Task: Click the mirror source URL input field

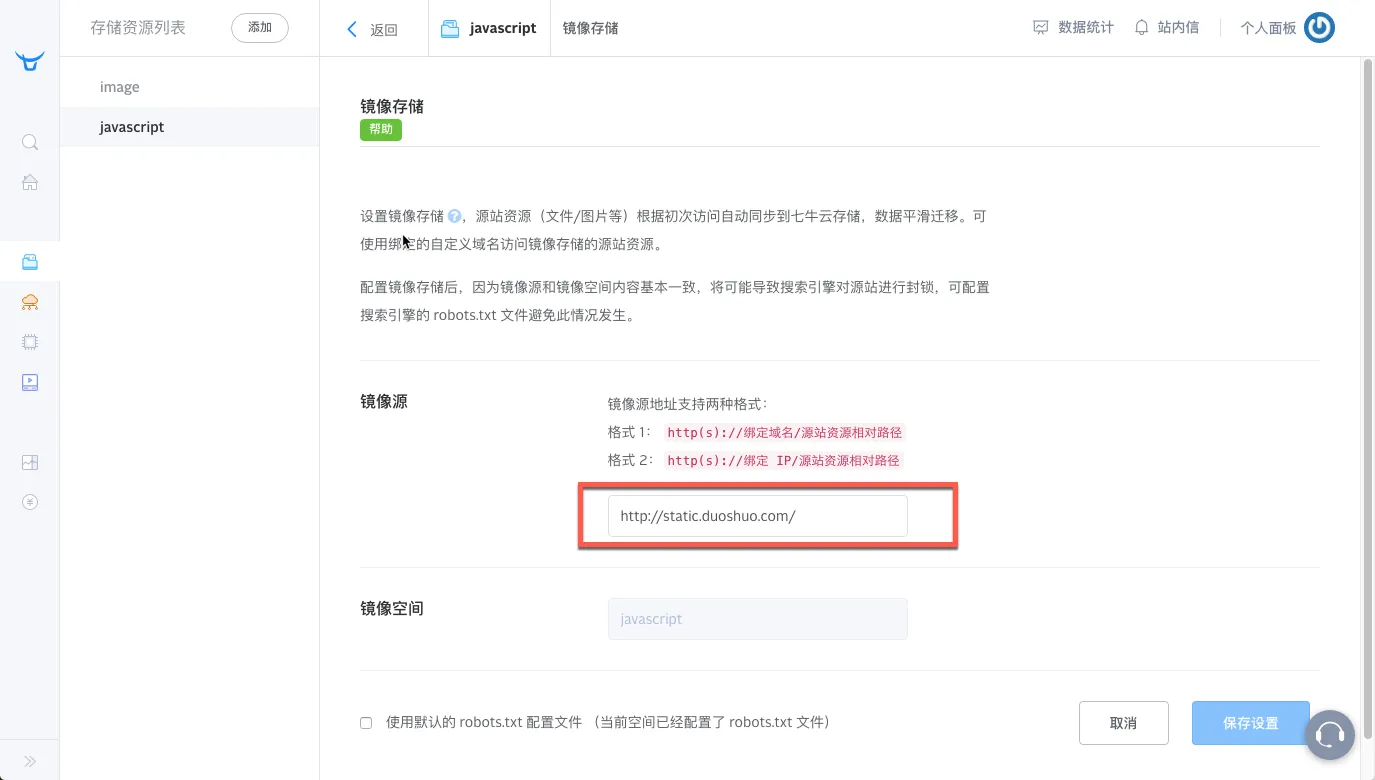Action: click(757, 516)
